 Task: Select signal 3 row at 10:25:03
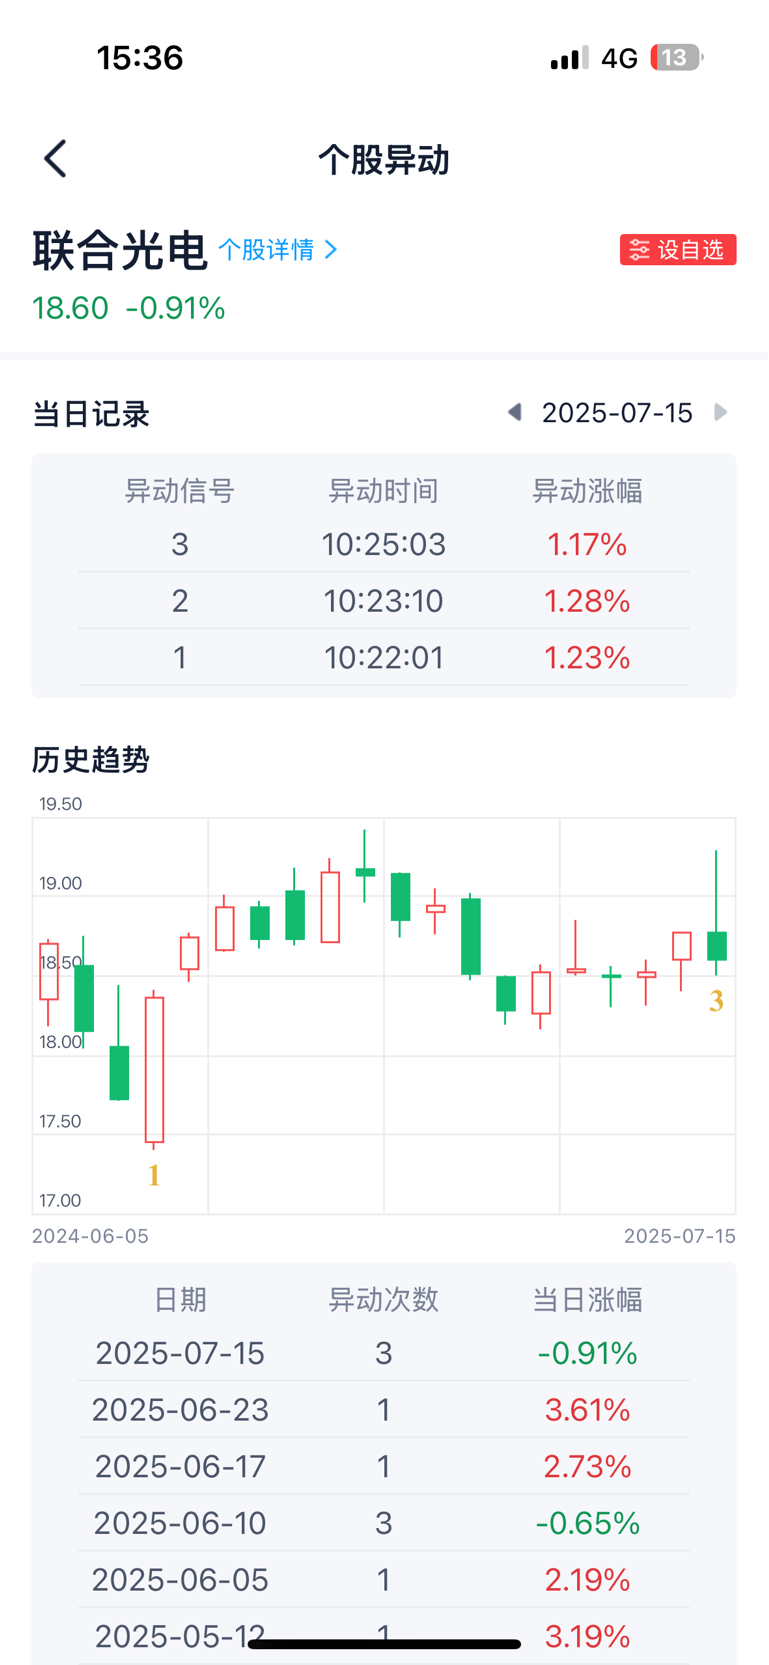383,544
